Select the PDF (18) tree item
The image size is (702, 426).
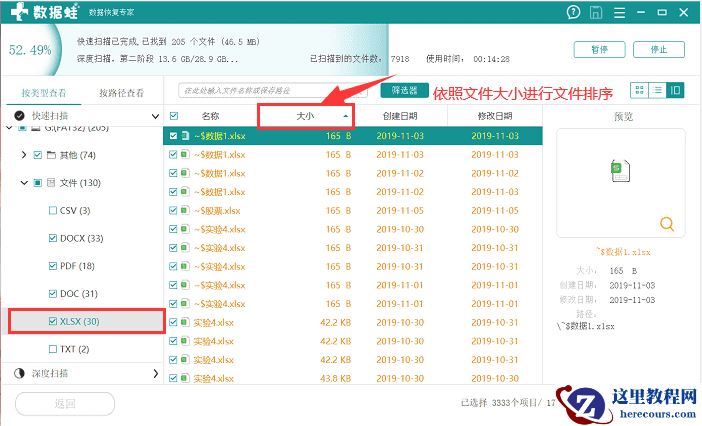(x=77, y=266)
